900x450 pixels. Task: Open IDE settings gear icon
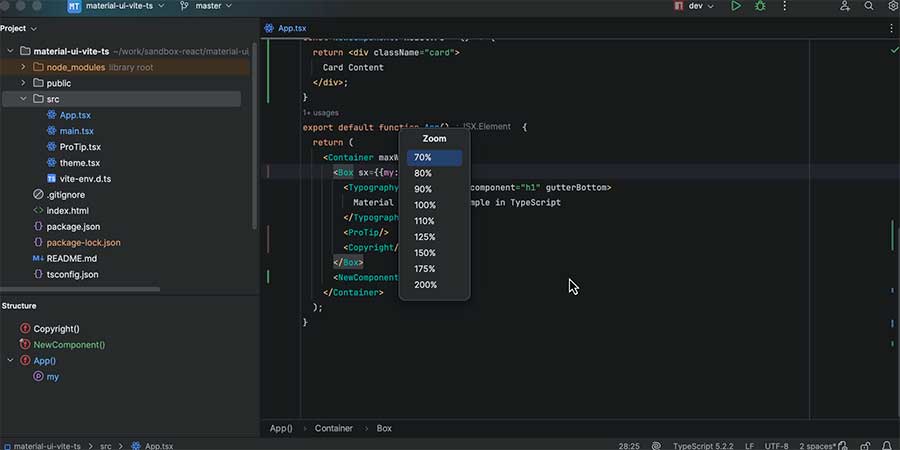892,6
